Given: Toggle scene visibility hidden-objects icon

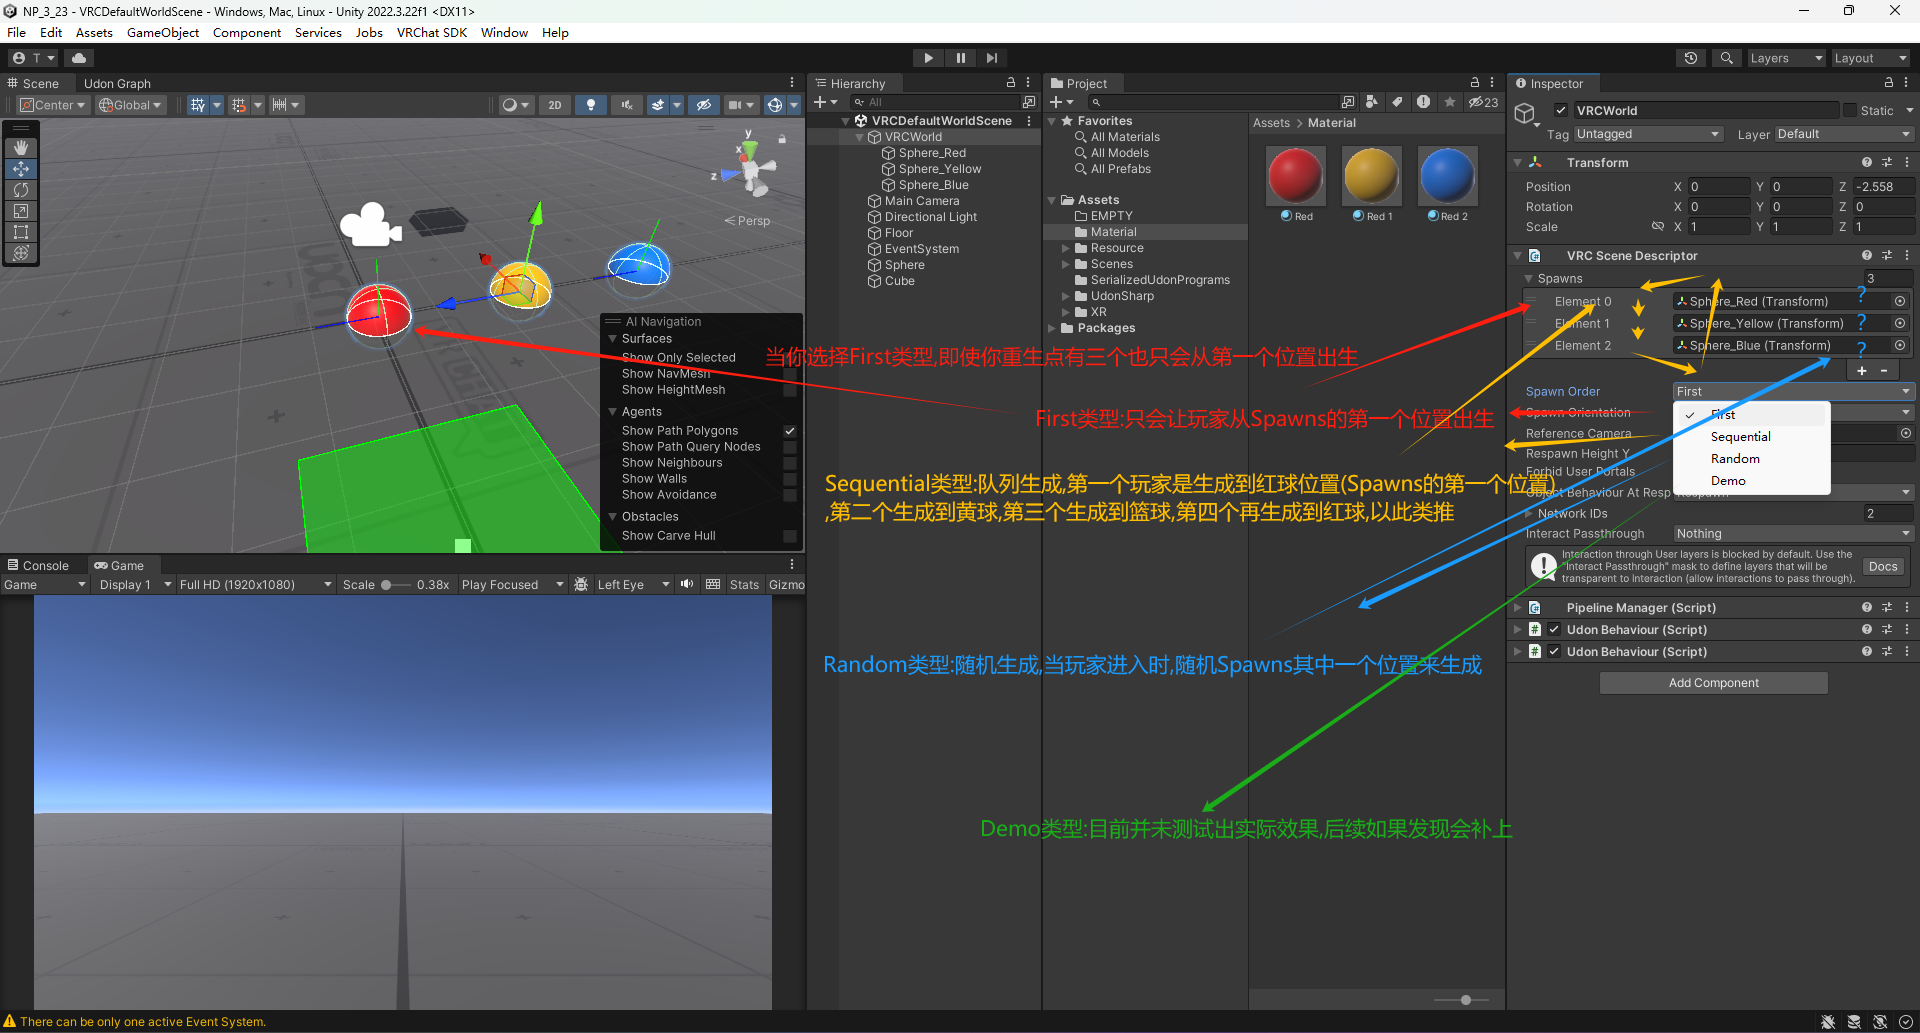Looking at the screenshot, I should [x=704, y=105].
